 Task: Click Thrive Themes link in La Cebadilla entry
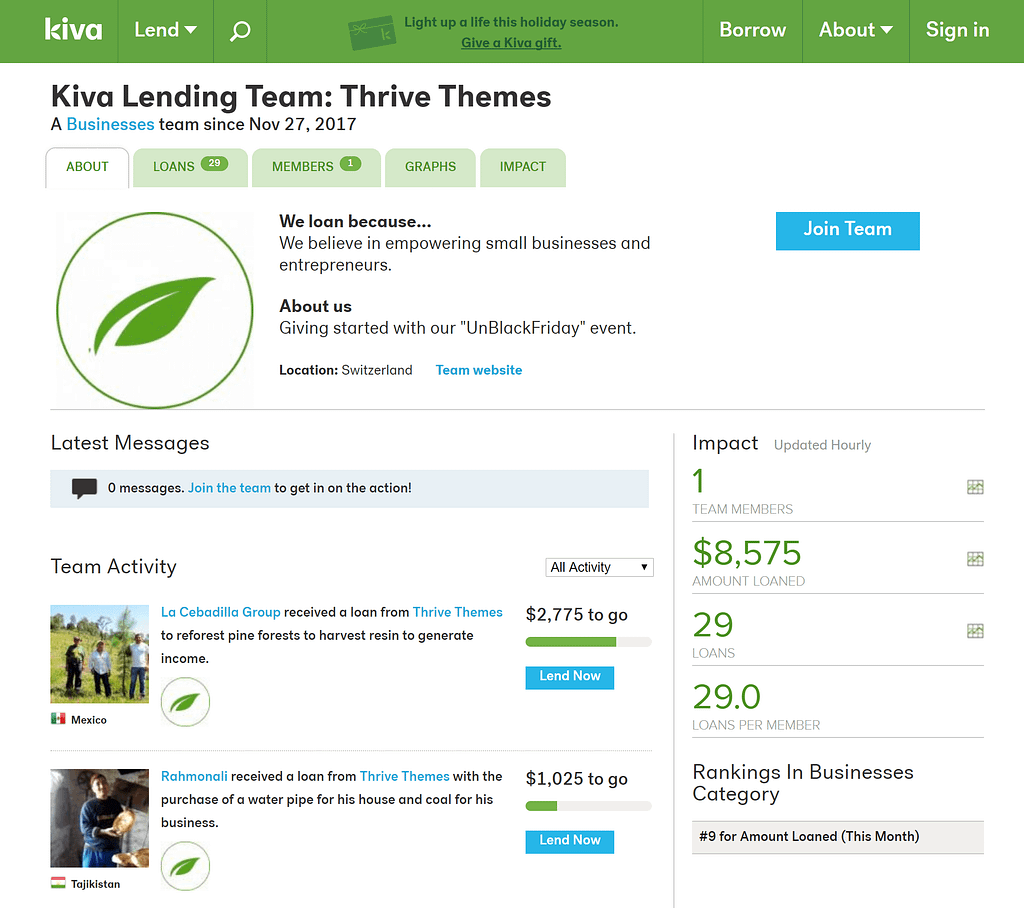pyautogui.click(x=458, y=612)
